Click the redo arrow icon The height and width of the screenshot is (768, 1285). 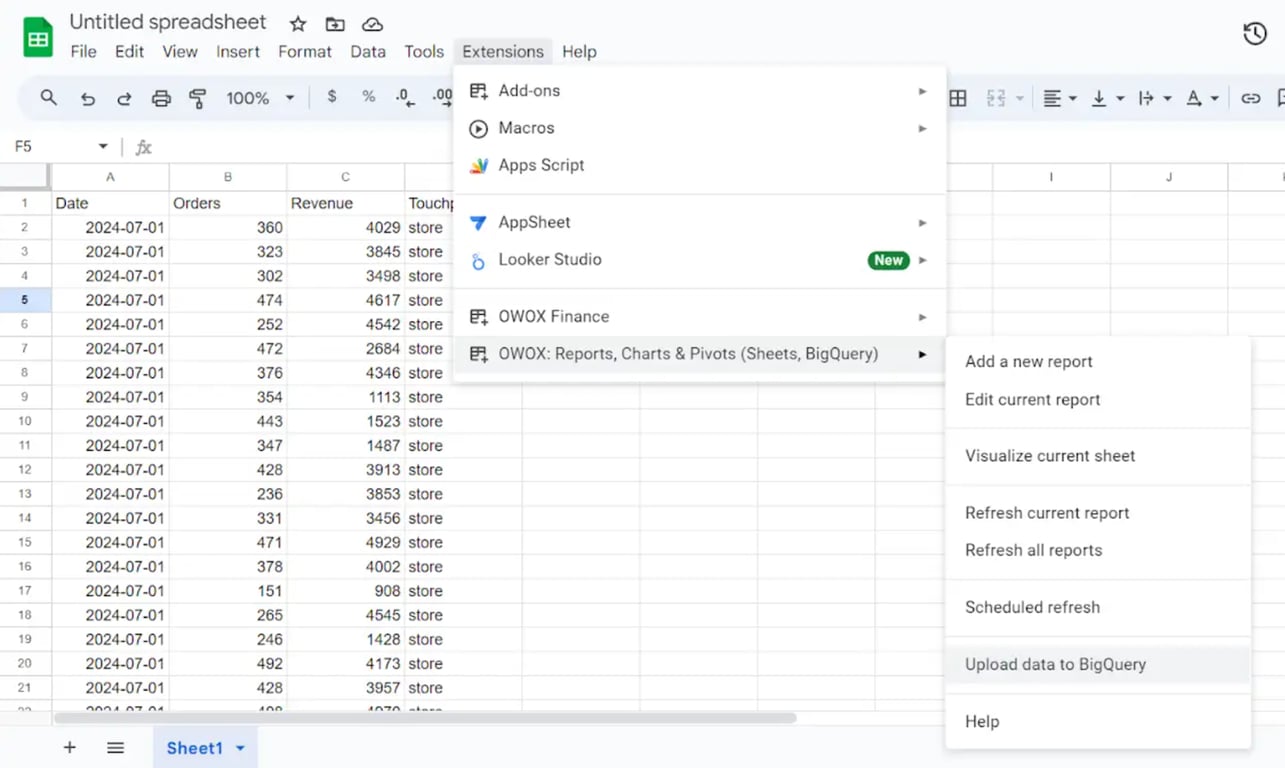pos(124,98)
